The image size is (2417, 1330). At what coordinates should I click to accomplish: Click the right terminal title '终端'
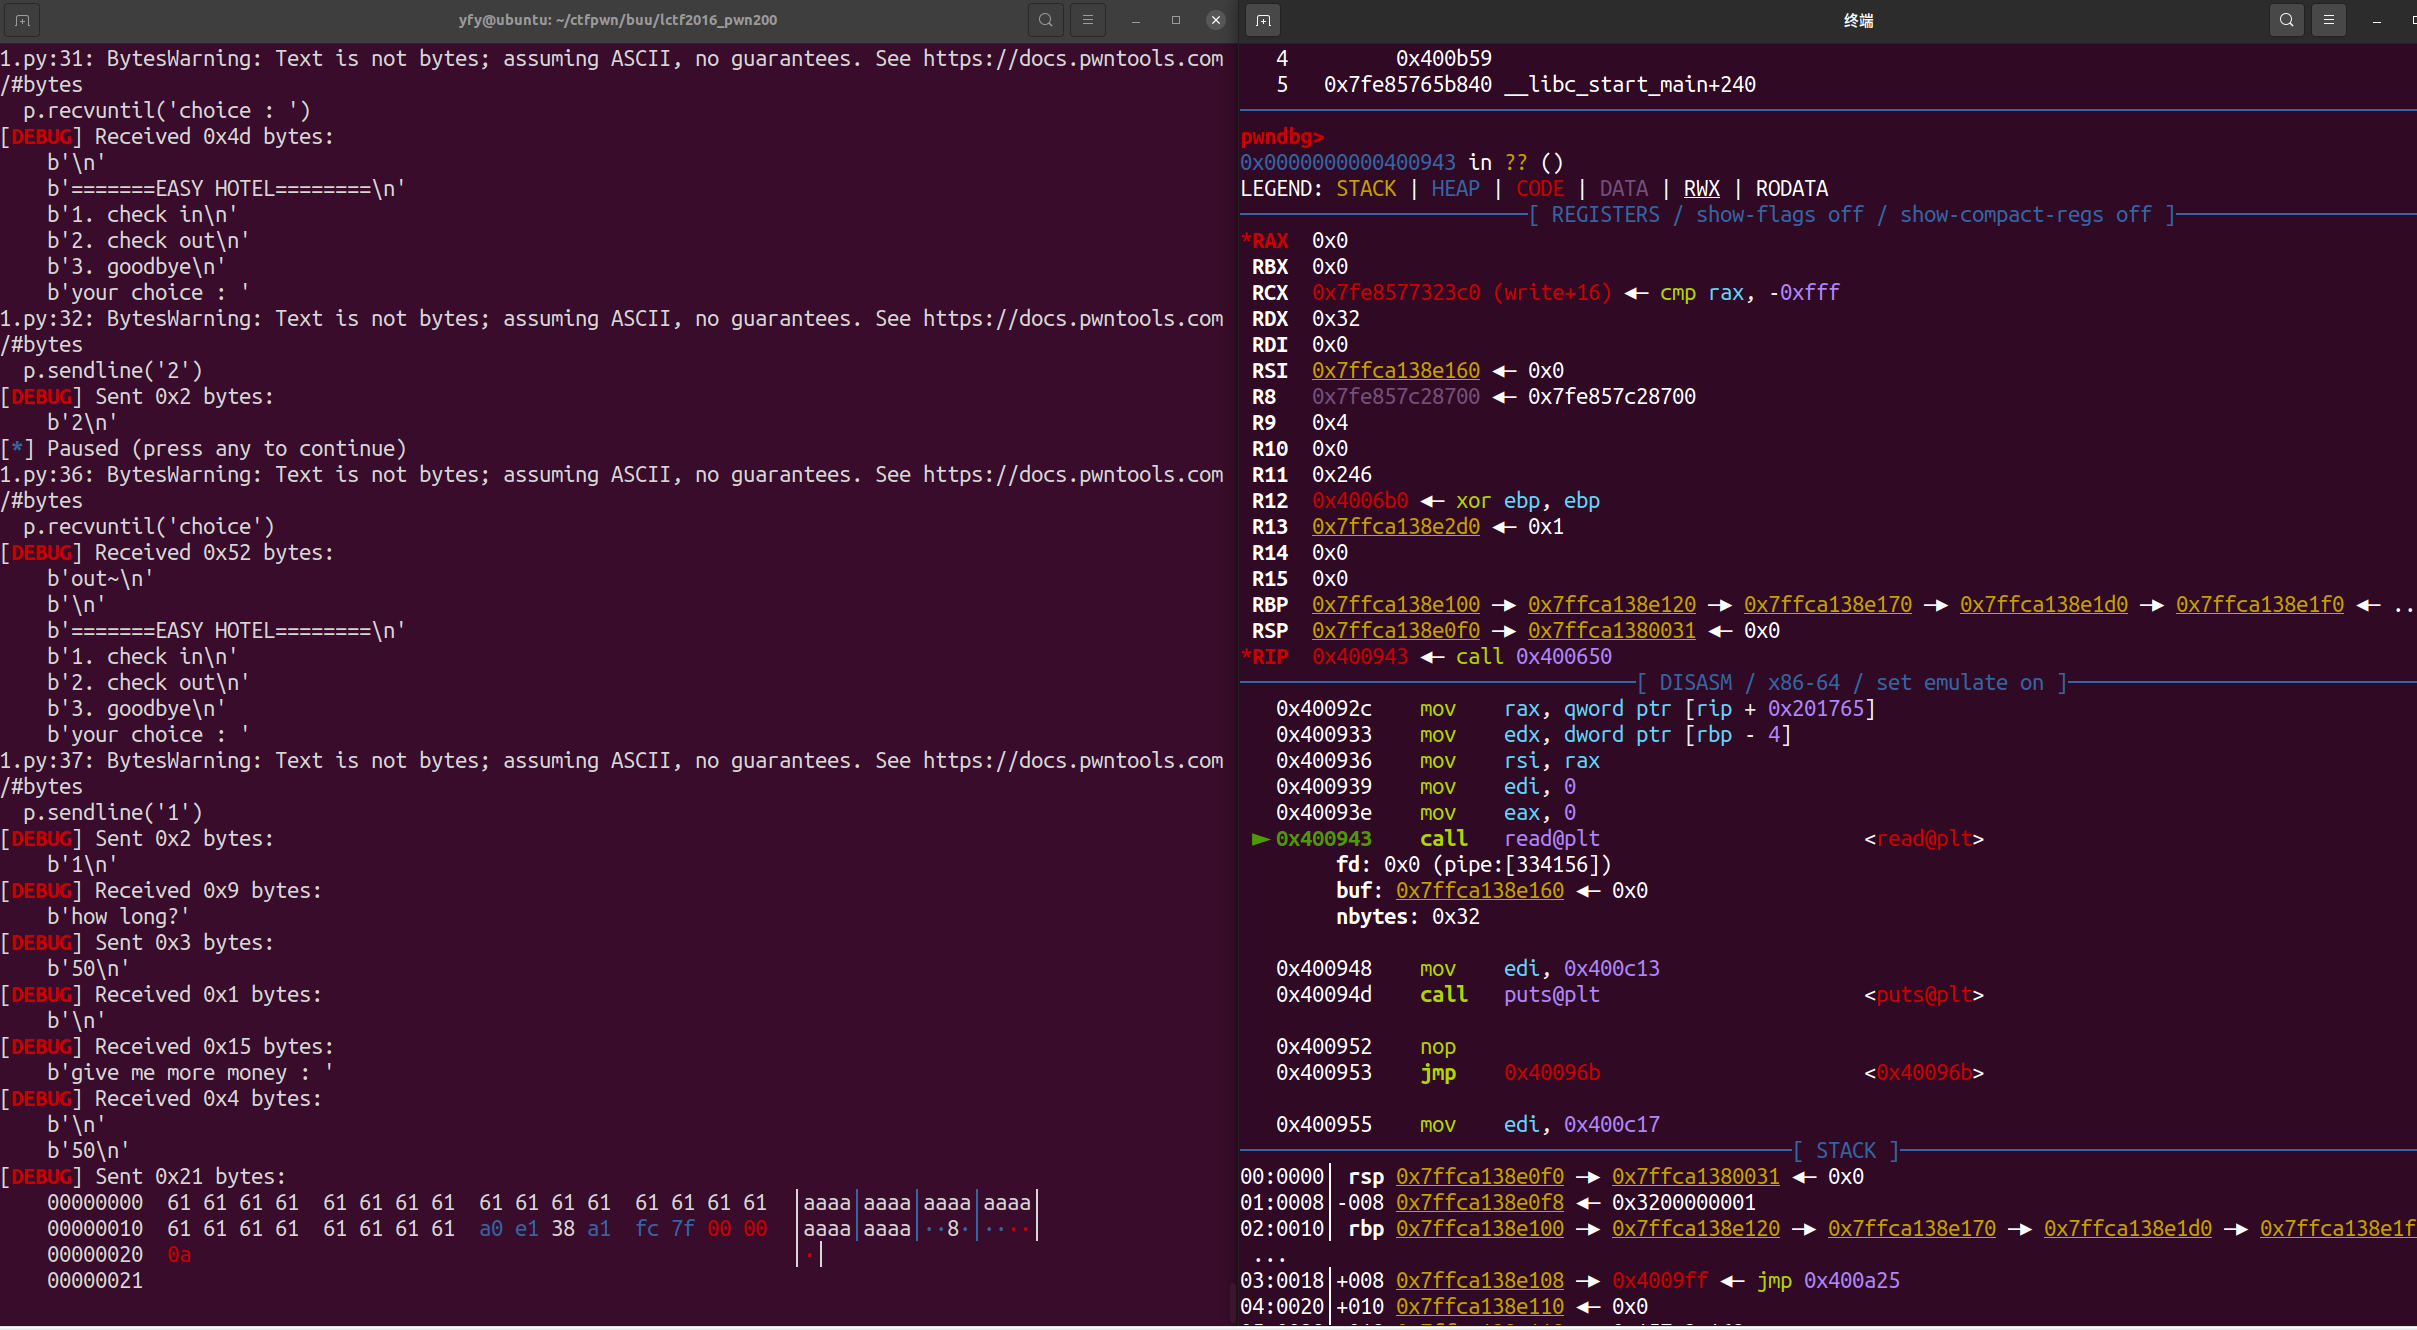coord(1858,20)
